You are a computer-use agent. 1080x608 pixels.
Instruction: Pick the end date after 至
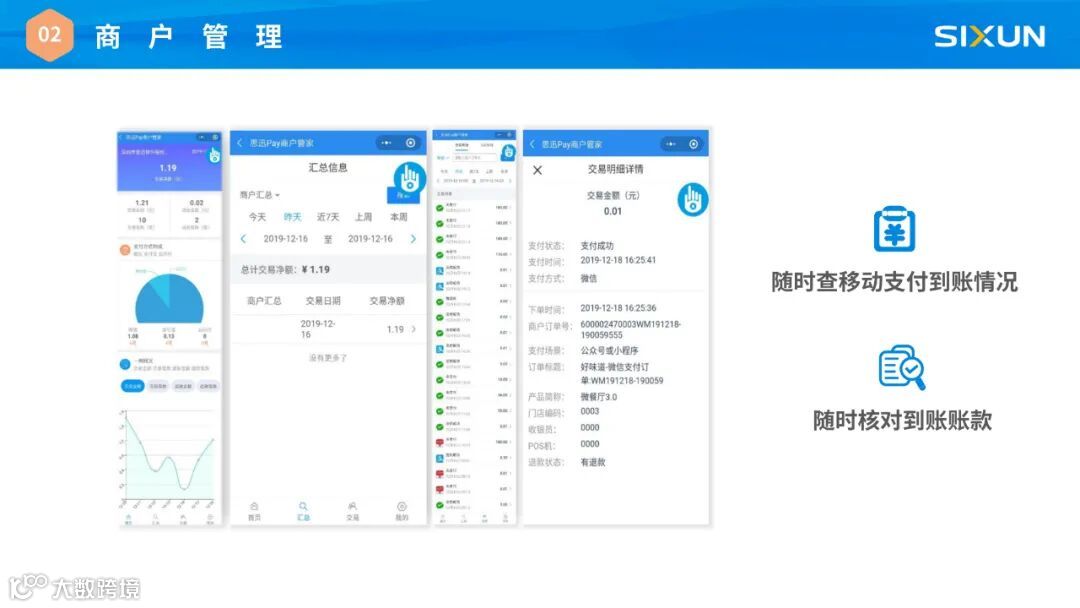[x=370, y=239]
